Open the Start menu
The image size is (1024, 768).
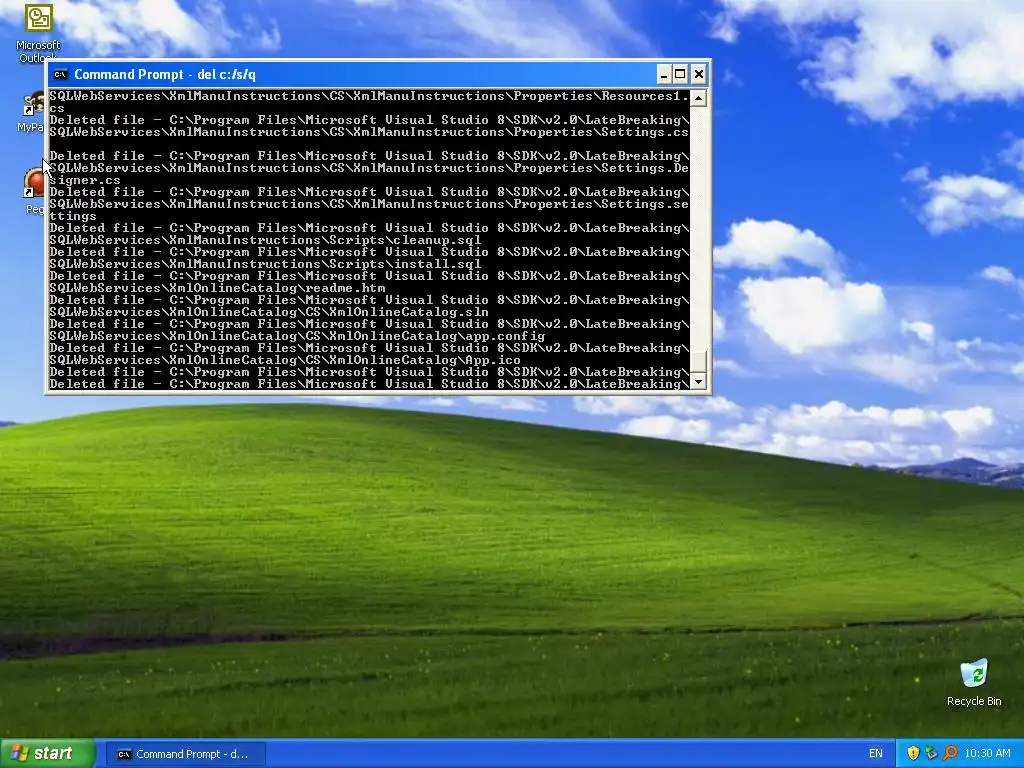pos(48,754)
